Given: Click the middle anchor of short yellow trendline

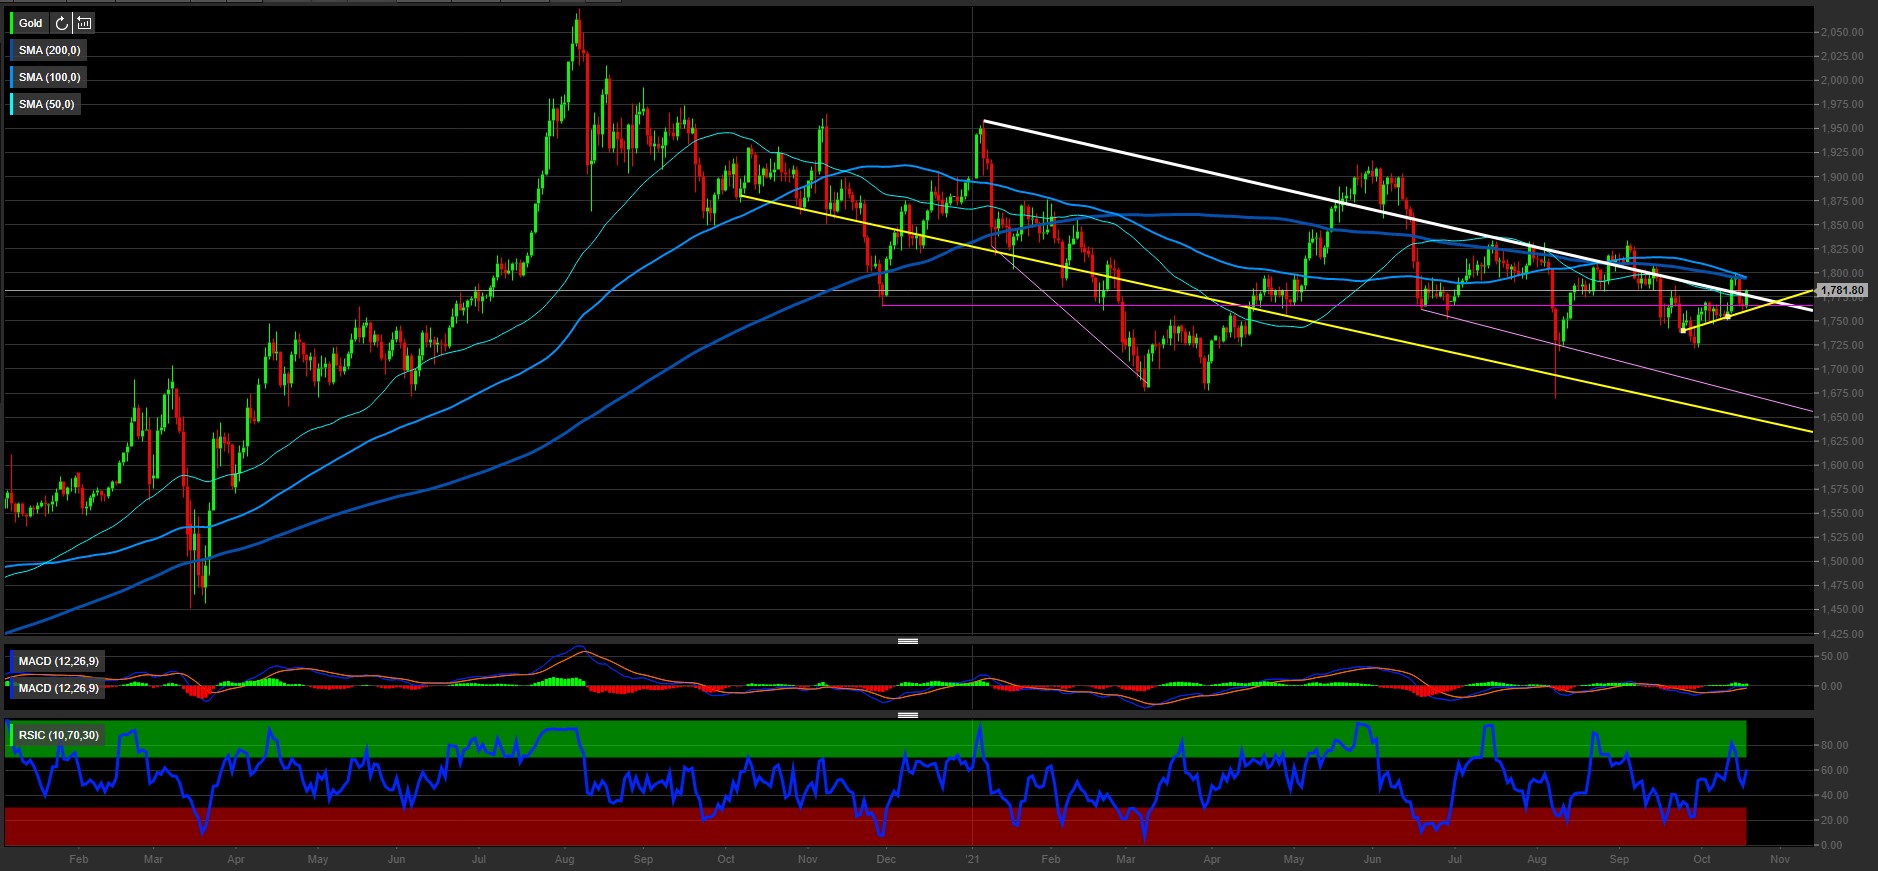Looking at the screenshot, I should tap(1728, 317).
